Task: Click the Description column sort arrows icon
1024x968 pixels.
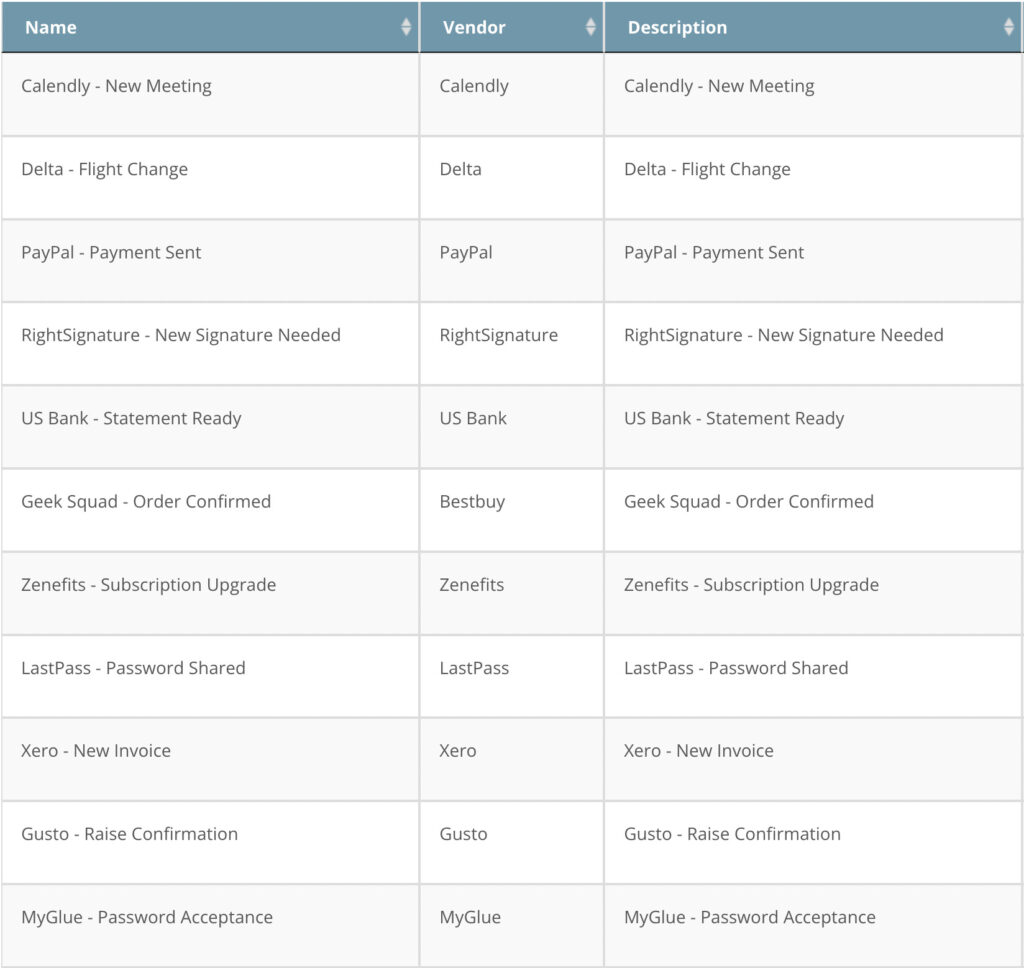Action: pos(1008,27)
